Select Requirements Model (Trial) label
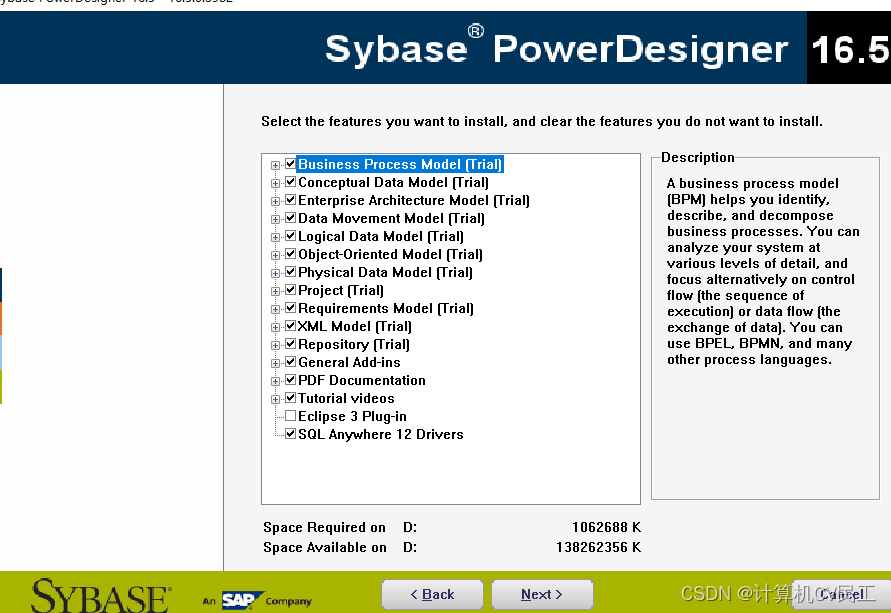 coord(386,308)
